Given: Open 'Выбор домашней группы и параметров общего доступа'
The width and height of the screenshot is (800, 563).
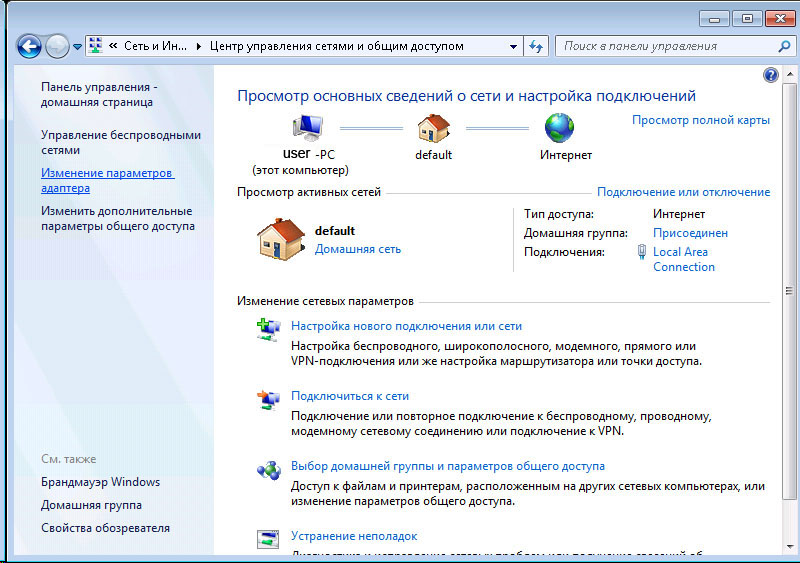Looking at the screenshot, I should [448, 466].
